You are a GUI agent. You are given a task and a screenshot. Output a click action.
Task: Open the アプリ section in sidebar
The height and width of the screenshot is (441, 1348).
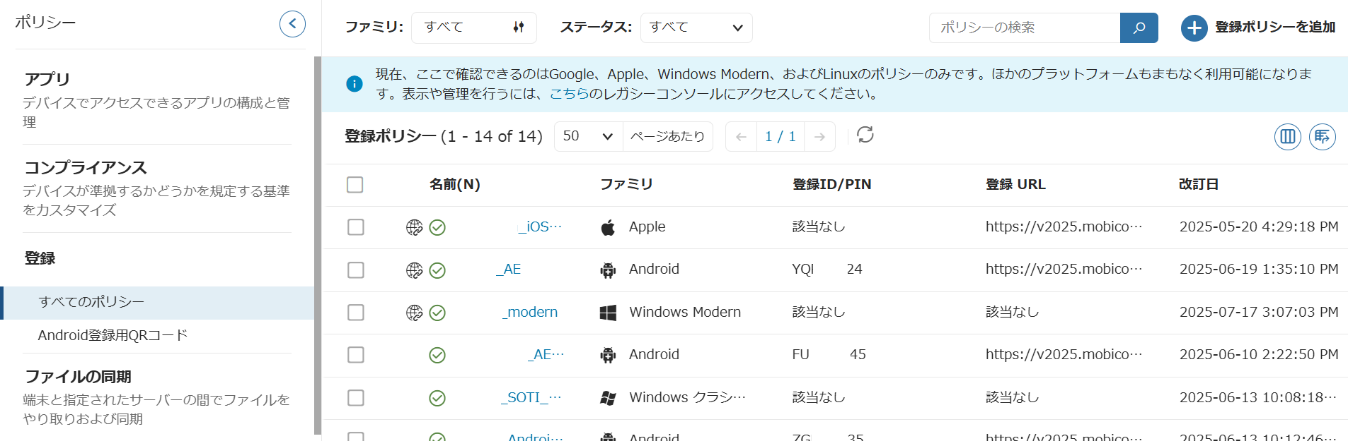pos(157,100)
